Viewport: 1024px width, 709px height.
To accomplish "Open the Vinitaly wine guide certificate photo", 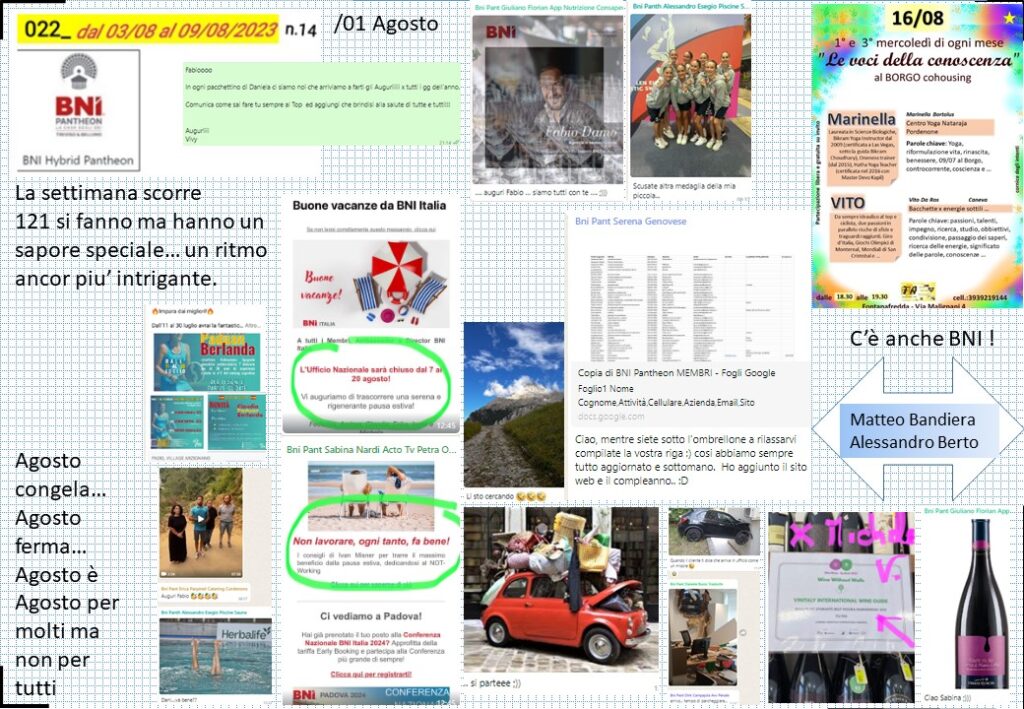I will point(842,607).
